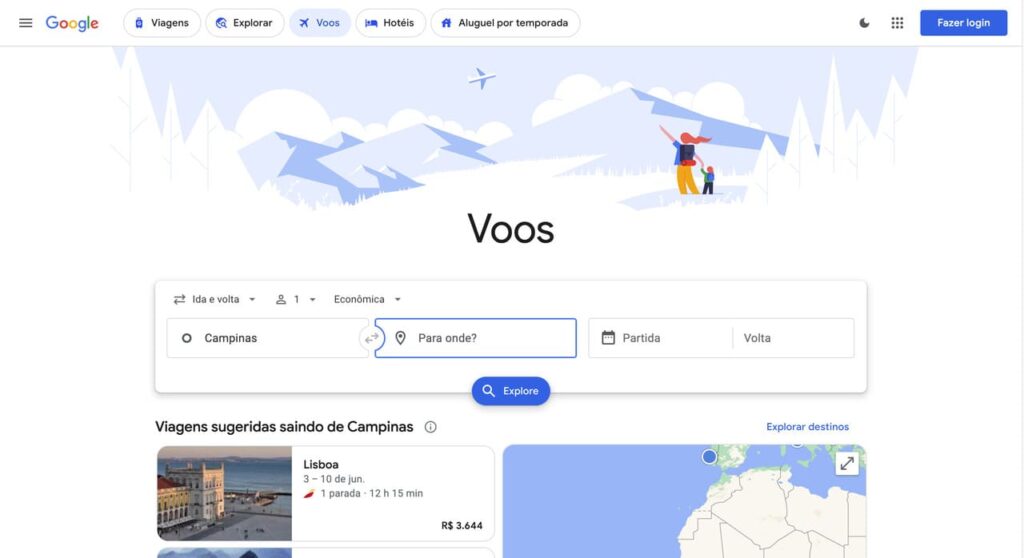Click the blue Explore search button

(511, 391)
